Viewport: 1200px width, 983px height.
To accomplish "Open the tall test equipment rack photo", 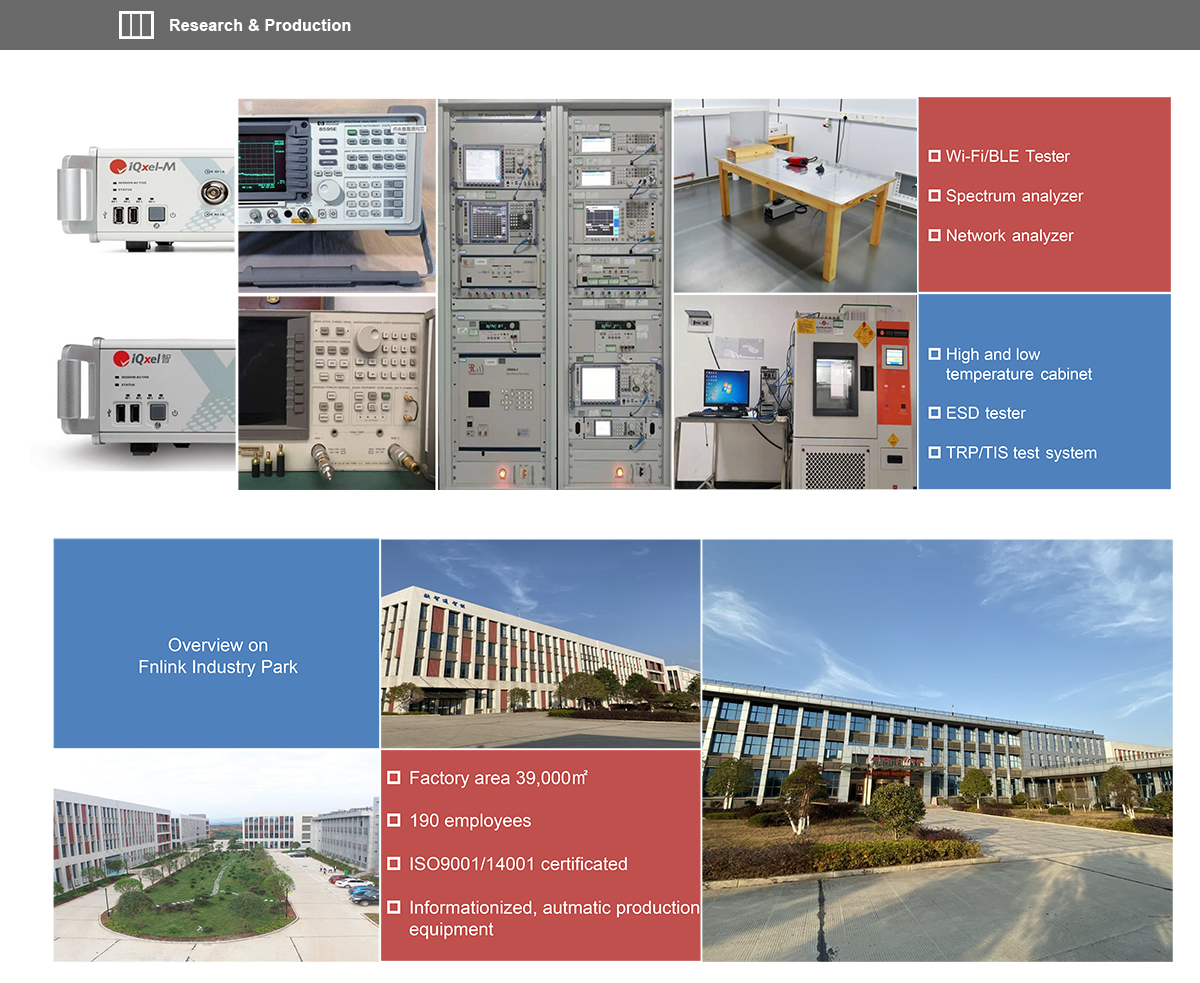I will [x=554, y=294].
